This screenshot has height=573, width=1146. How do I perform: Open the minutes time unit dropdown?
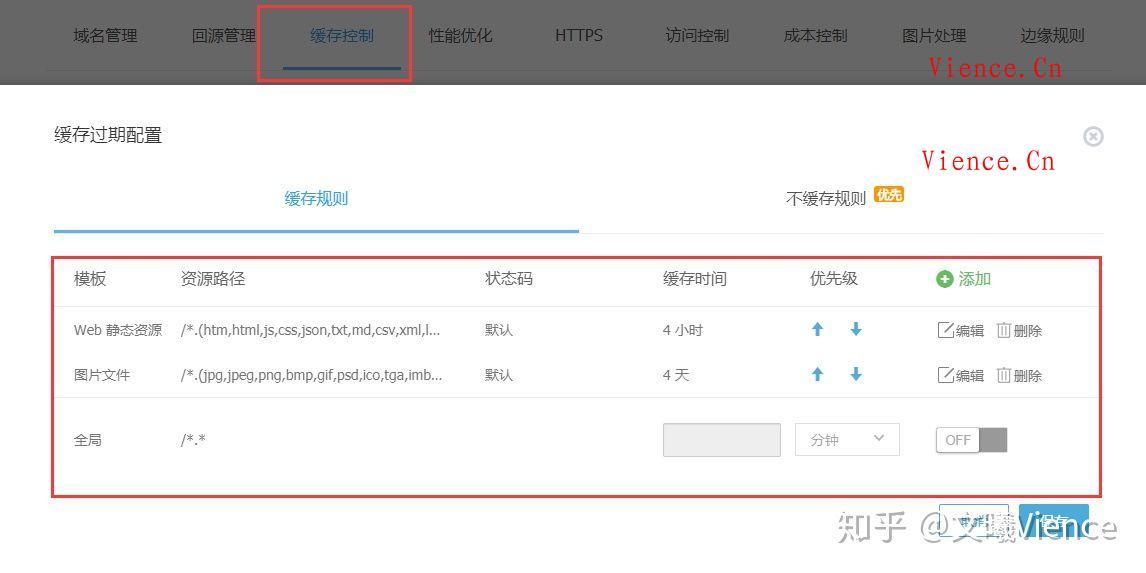[847, 439]
